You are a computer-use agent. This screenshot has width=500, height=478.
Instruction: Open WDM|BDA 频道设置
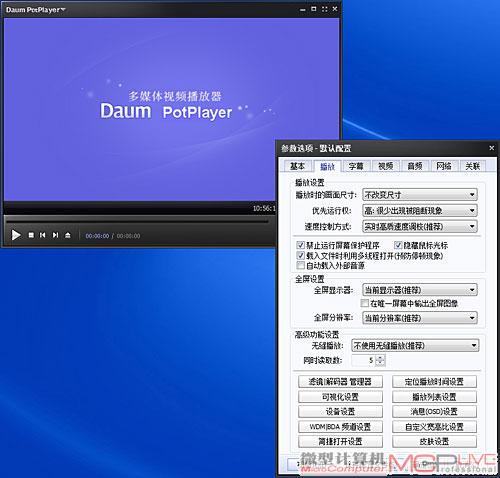point(340,427)
